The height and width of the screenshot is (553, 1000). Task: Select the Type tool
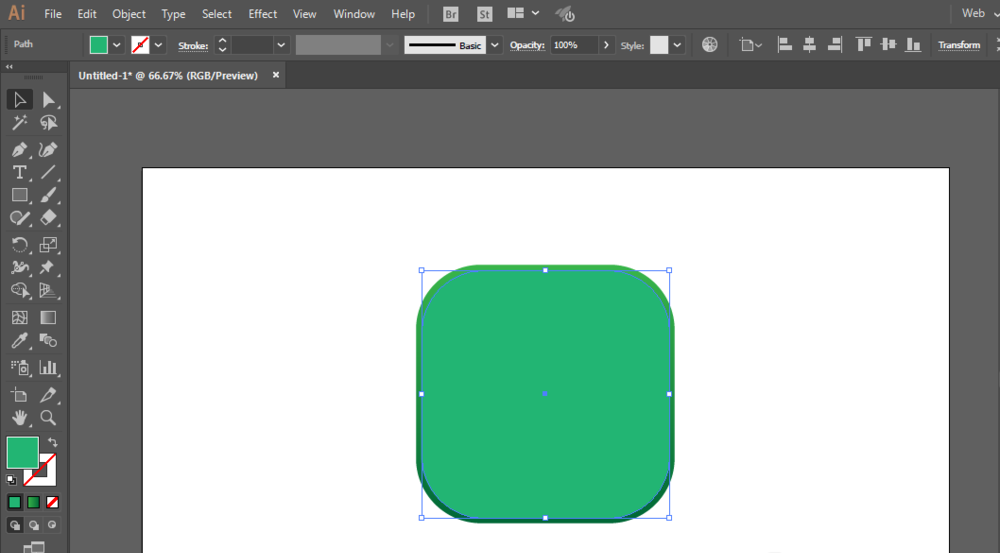(x=20, y=172)
